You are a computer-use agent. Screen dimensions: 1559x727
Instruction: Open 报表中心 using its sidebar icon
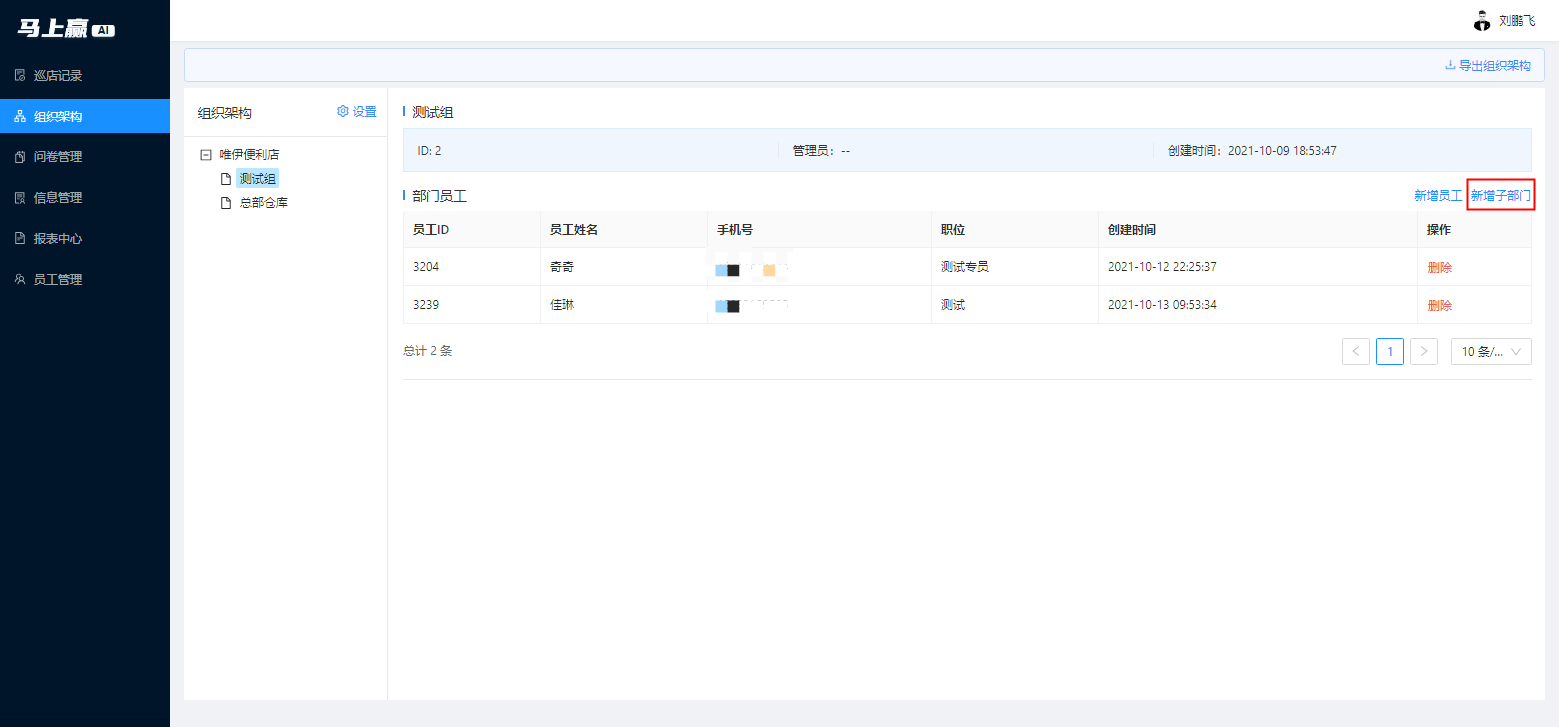[x=20, y=238]
